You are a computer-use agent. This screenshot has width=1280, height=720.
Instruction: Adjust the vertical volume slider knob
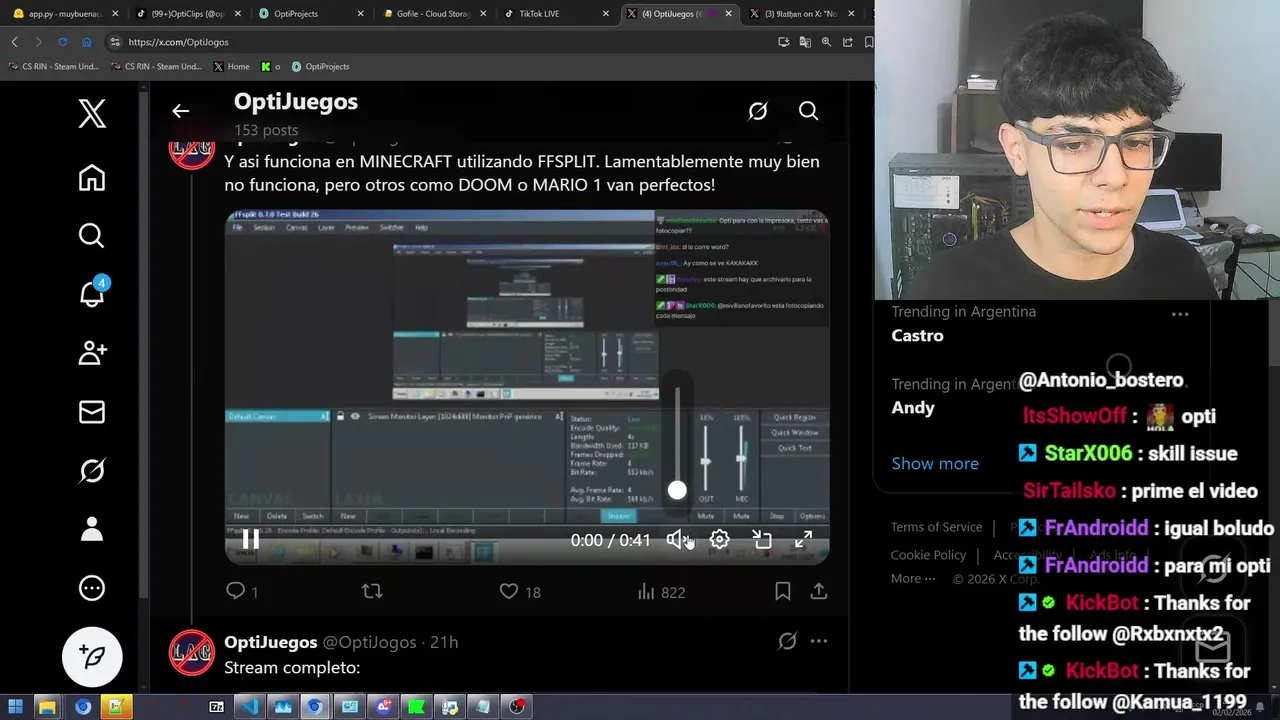point(677,490)
